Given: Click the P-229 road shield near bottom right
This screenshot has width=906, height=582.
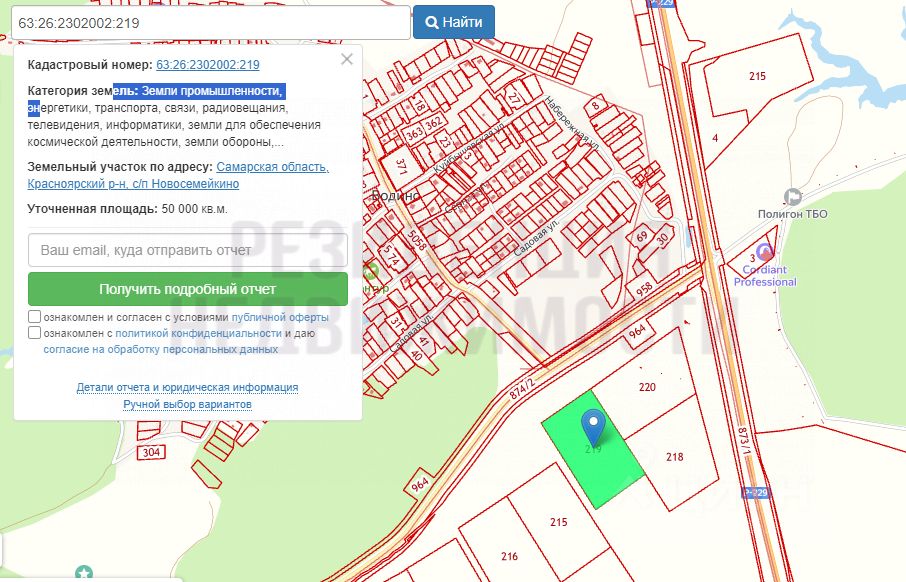Looking at the screenshot, I should click(756, 493).
